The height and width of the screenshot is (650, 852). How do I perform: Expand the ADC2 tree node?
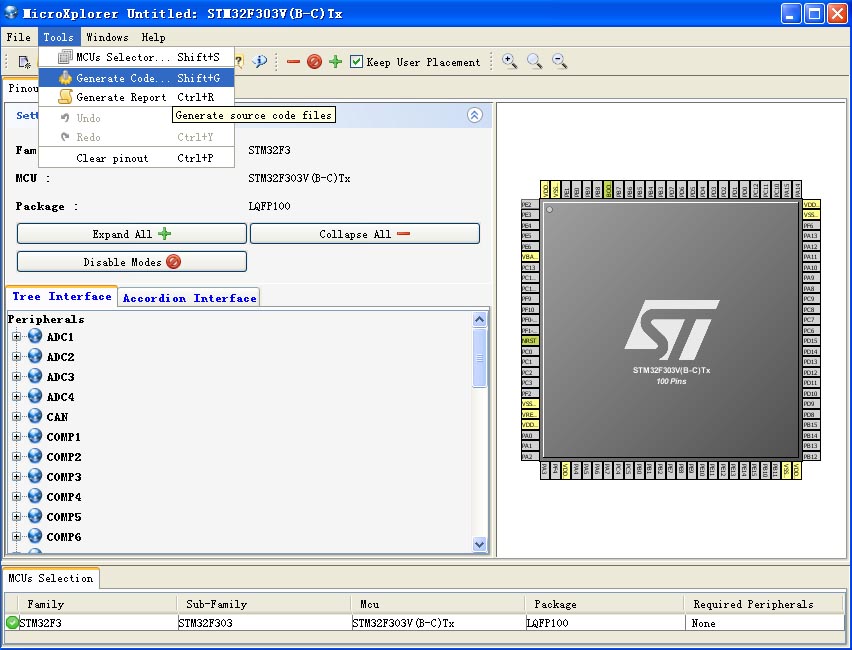[16, 357]
